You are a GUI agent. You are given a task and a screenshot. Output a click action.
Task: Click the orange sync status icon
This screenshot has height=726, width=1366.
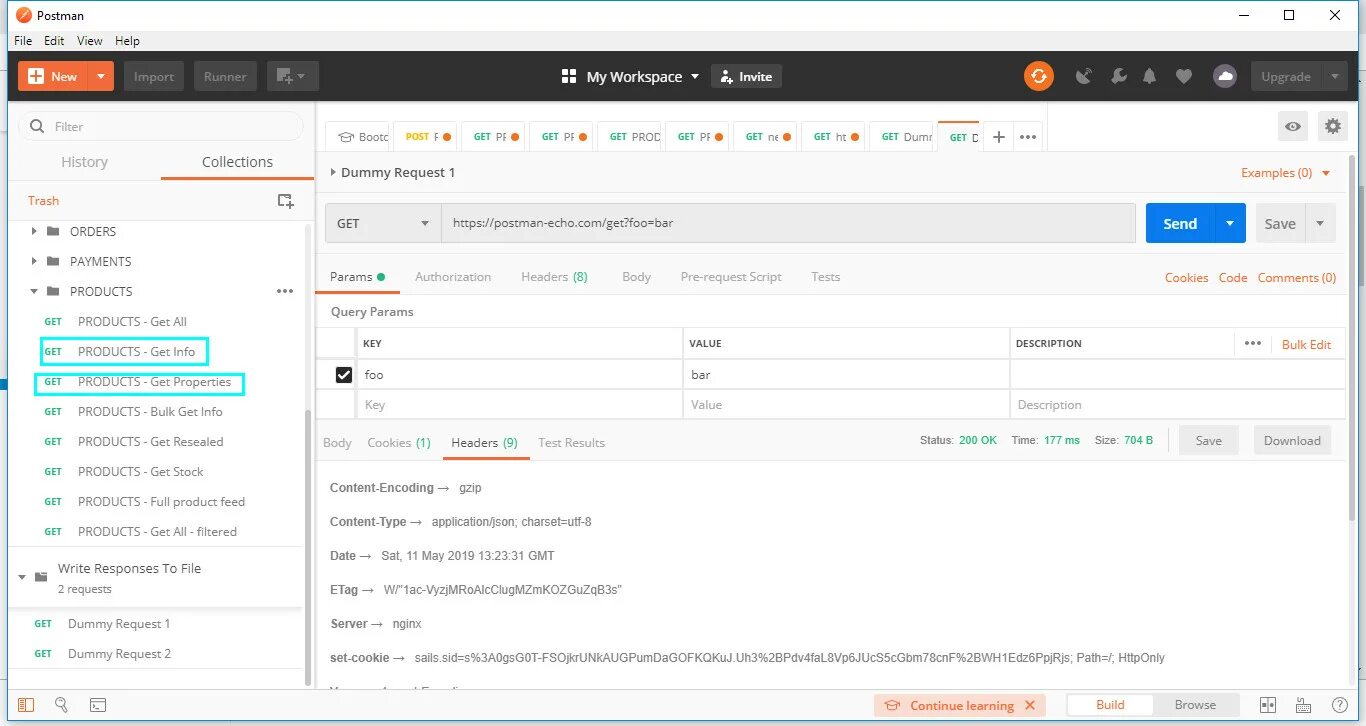coord(1038,76)
